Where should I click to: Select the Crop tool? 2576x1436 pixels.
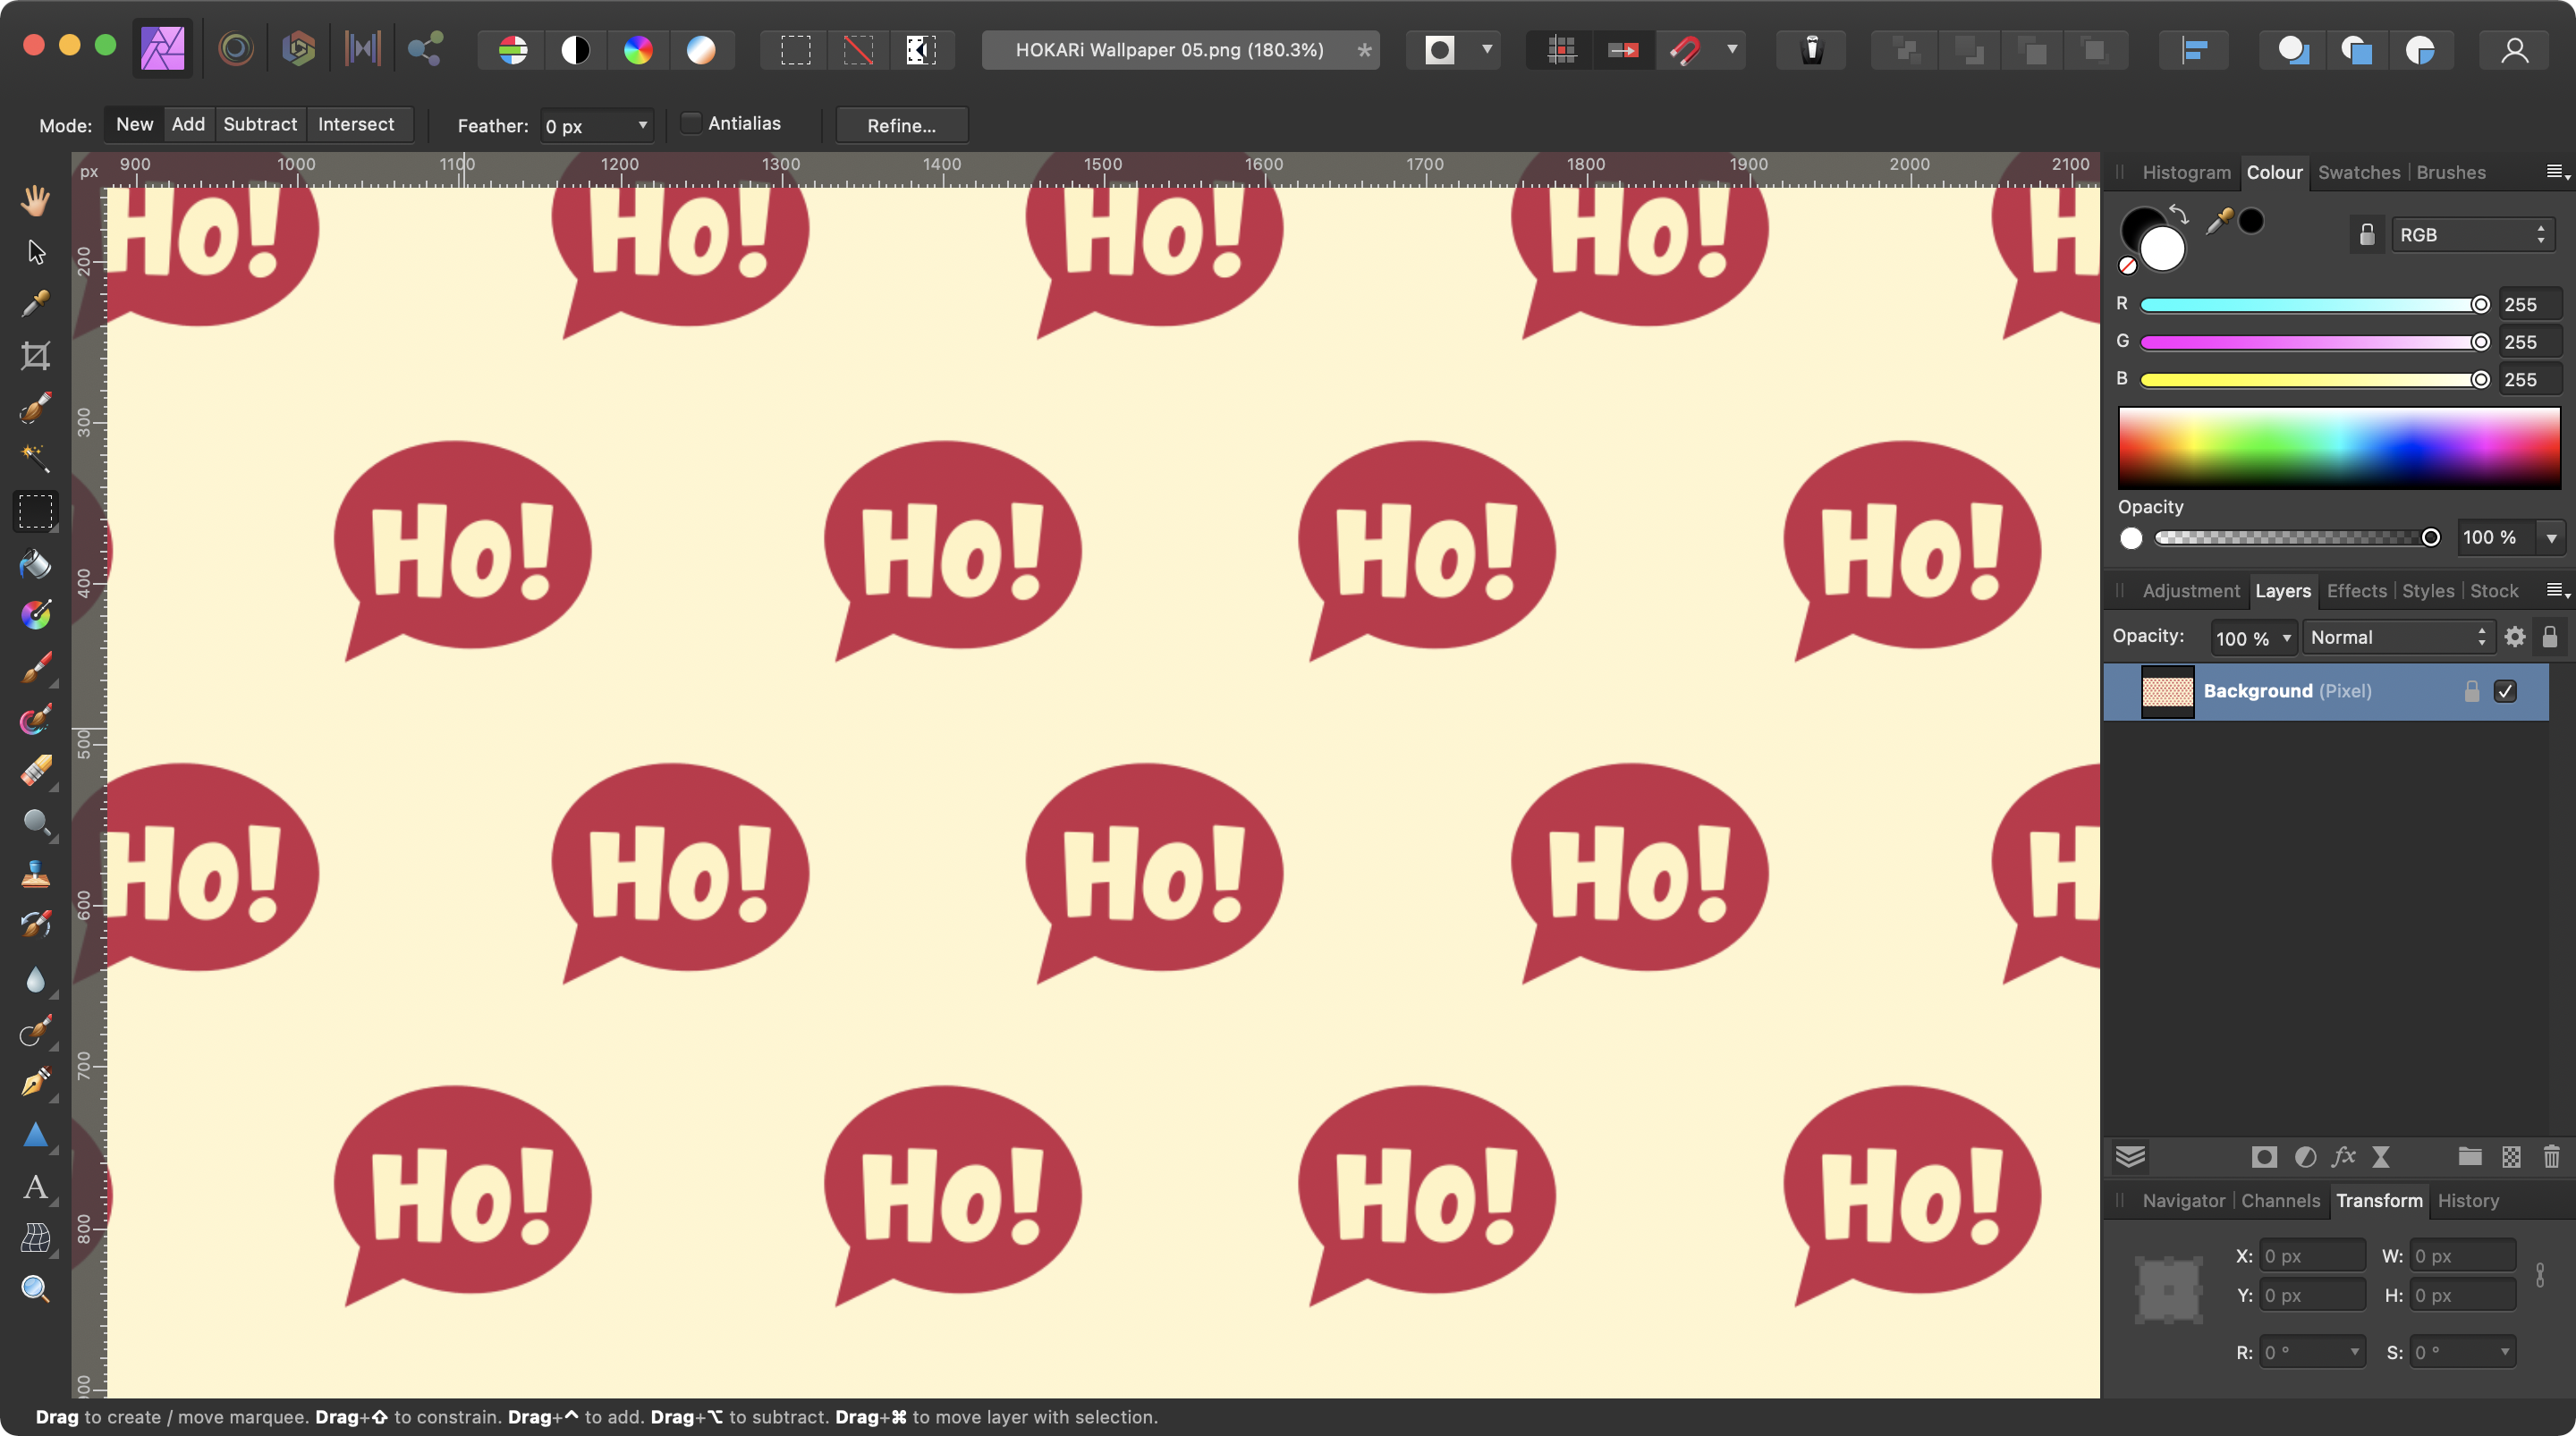click(x=36, y=355)
